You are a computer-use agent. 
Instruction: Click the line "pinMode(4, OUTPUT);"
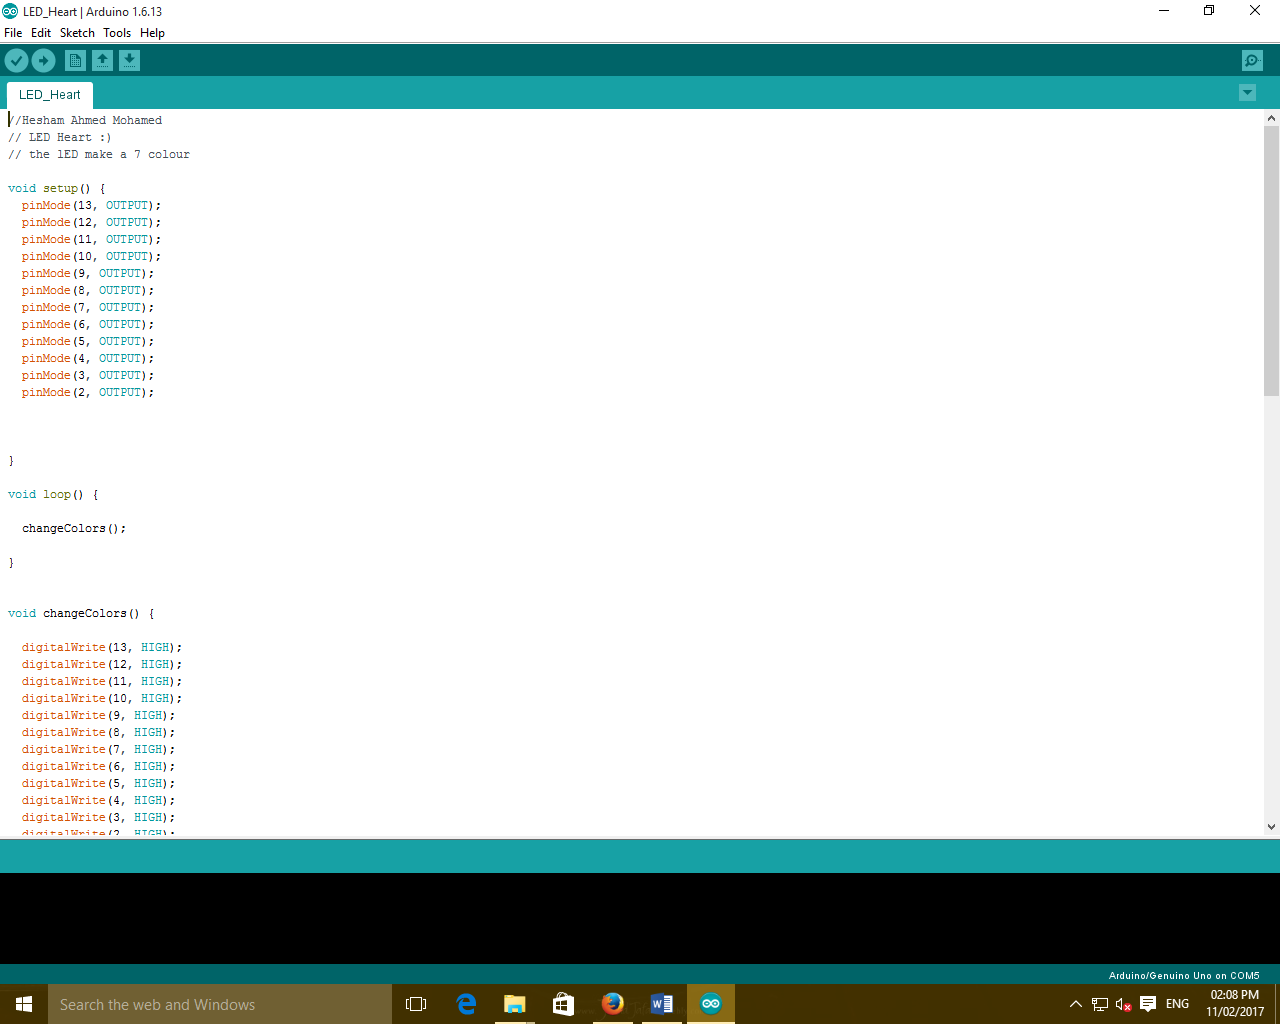click(88, 358)
